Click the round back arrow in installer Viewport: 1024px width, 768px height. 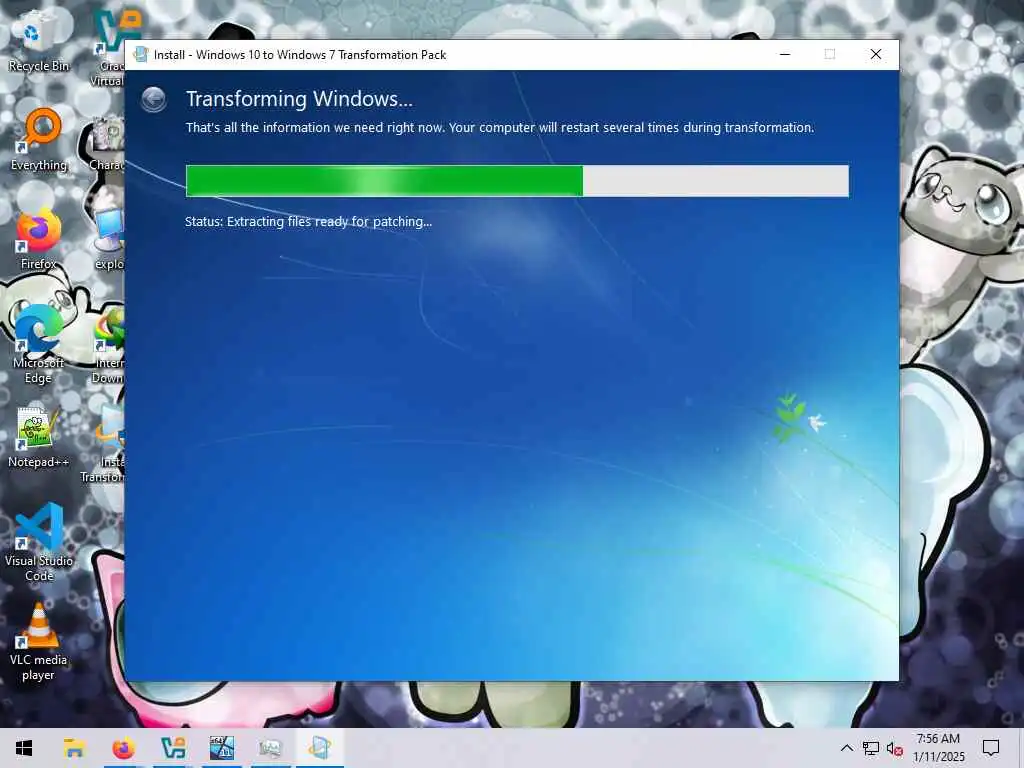154,99
